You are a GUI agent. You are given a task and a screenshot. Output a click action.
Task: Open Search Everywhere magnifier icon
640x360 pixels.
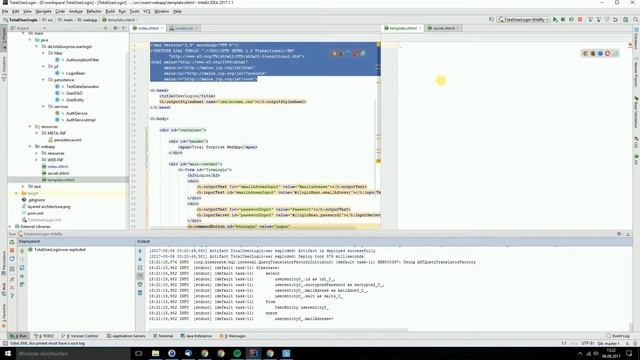(x=636, y=20)
